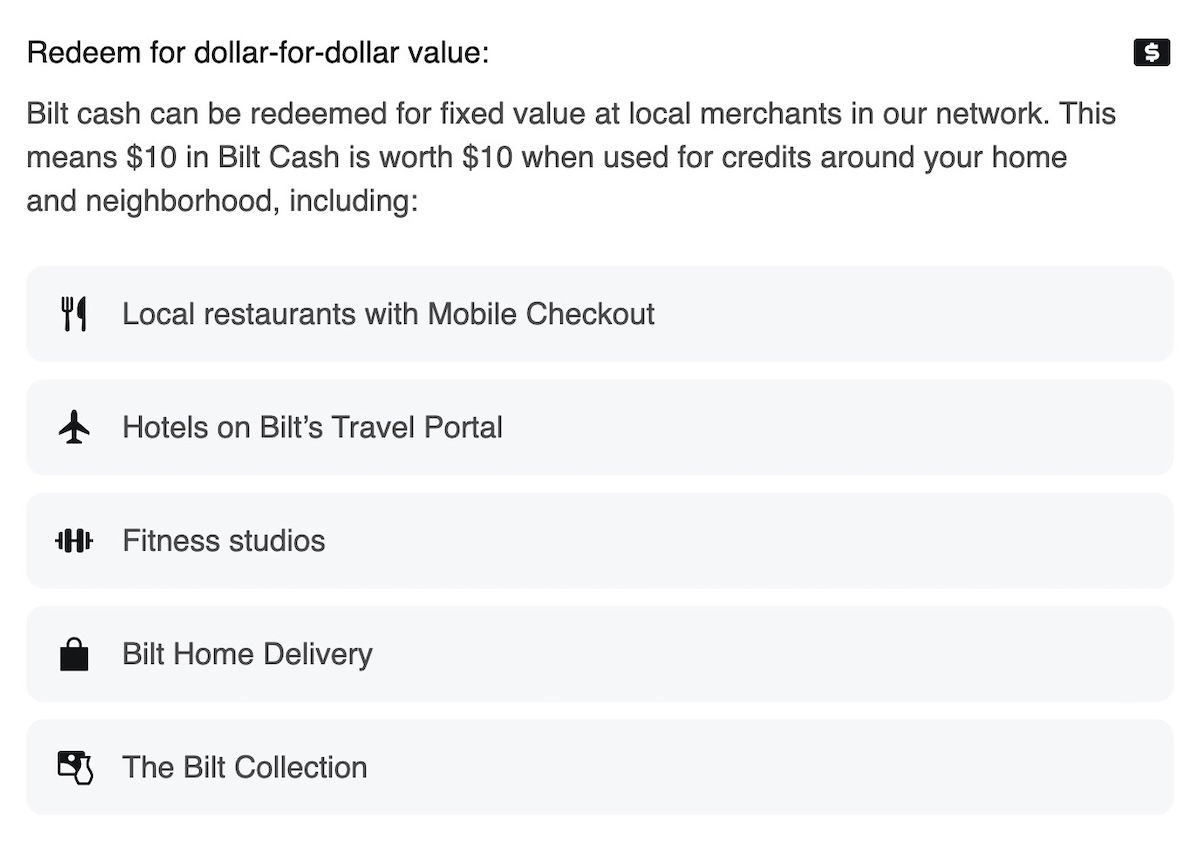
Task: Click the line starting "means $10 in Bilt Cash"
Action: (546, 157)
